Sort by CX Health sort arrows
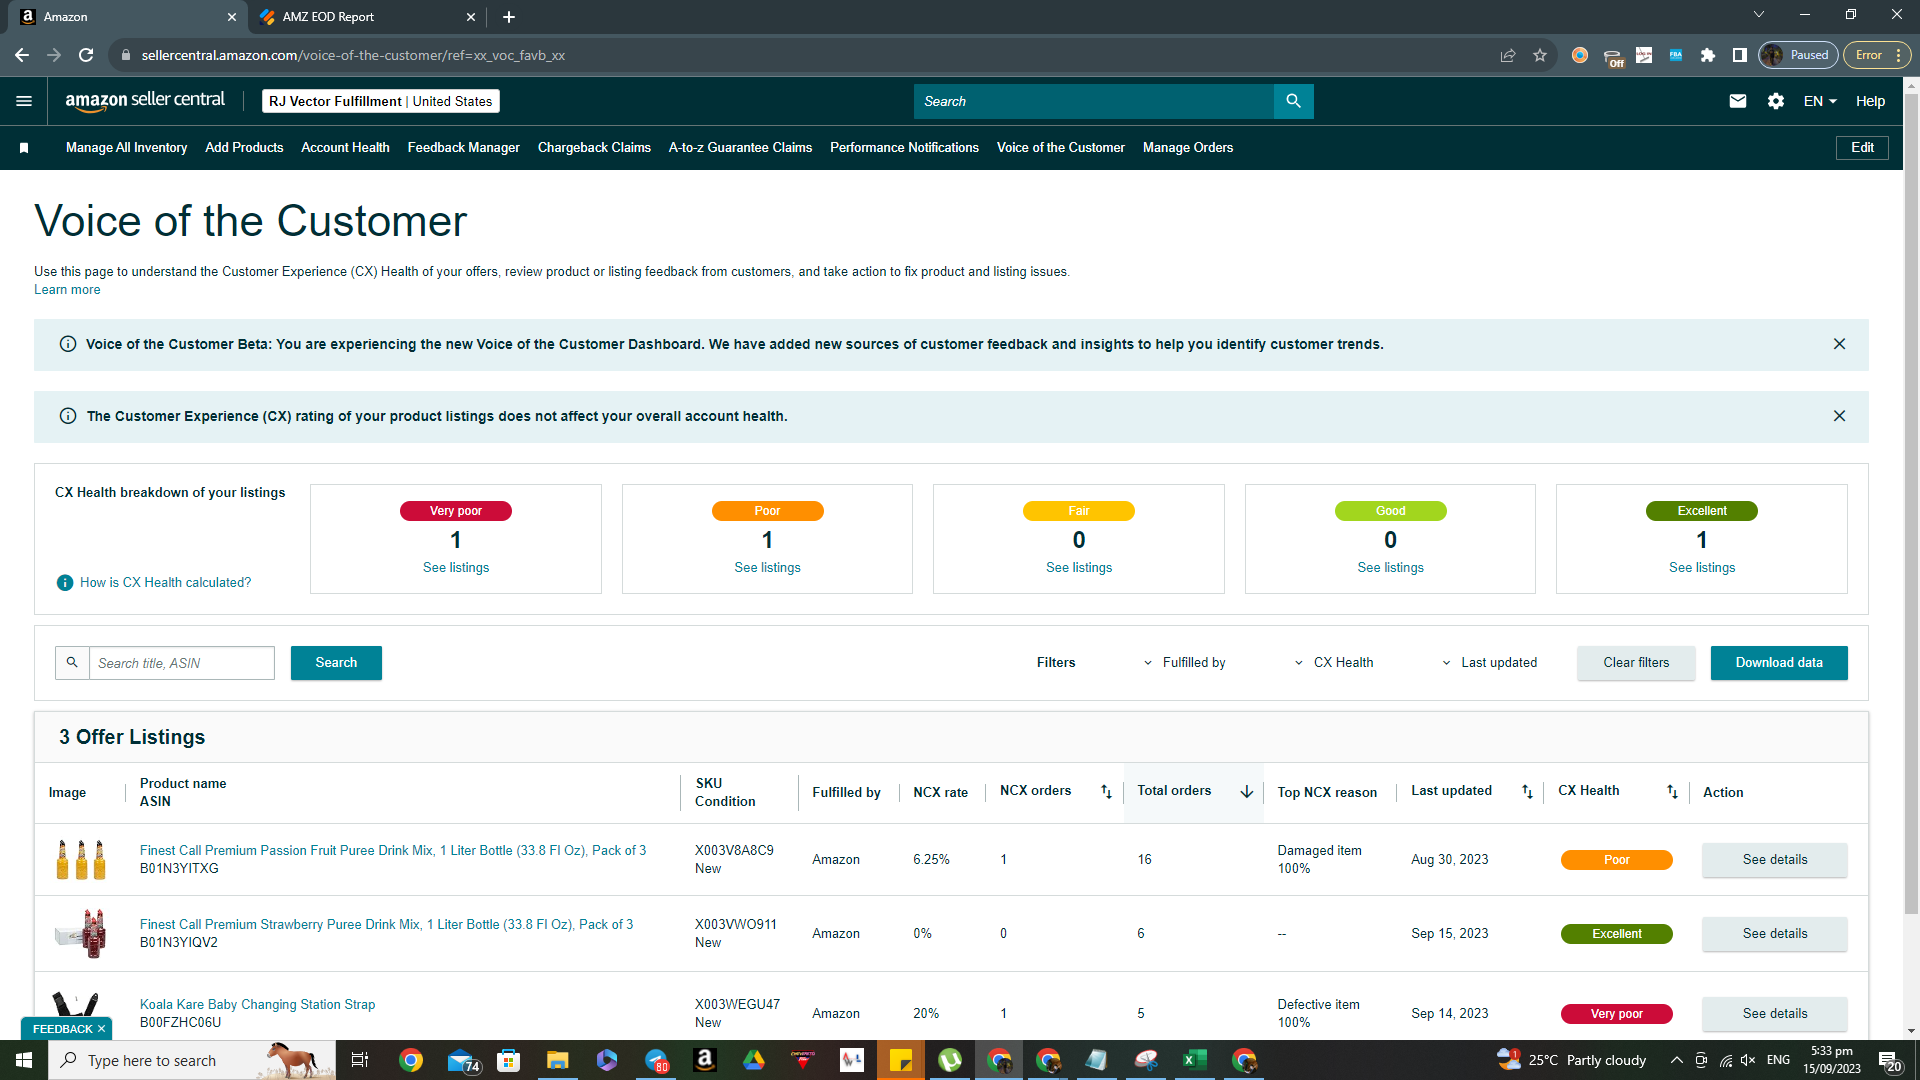 tap(1672, 791)
